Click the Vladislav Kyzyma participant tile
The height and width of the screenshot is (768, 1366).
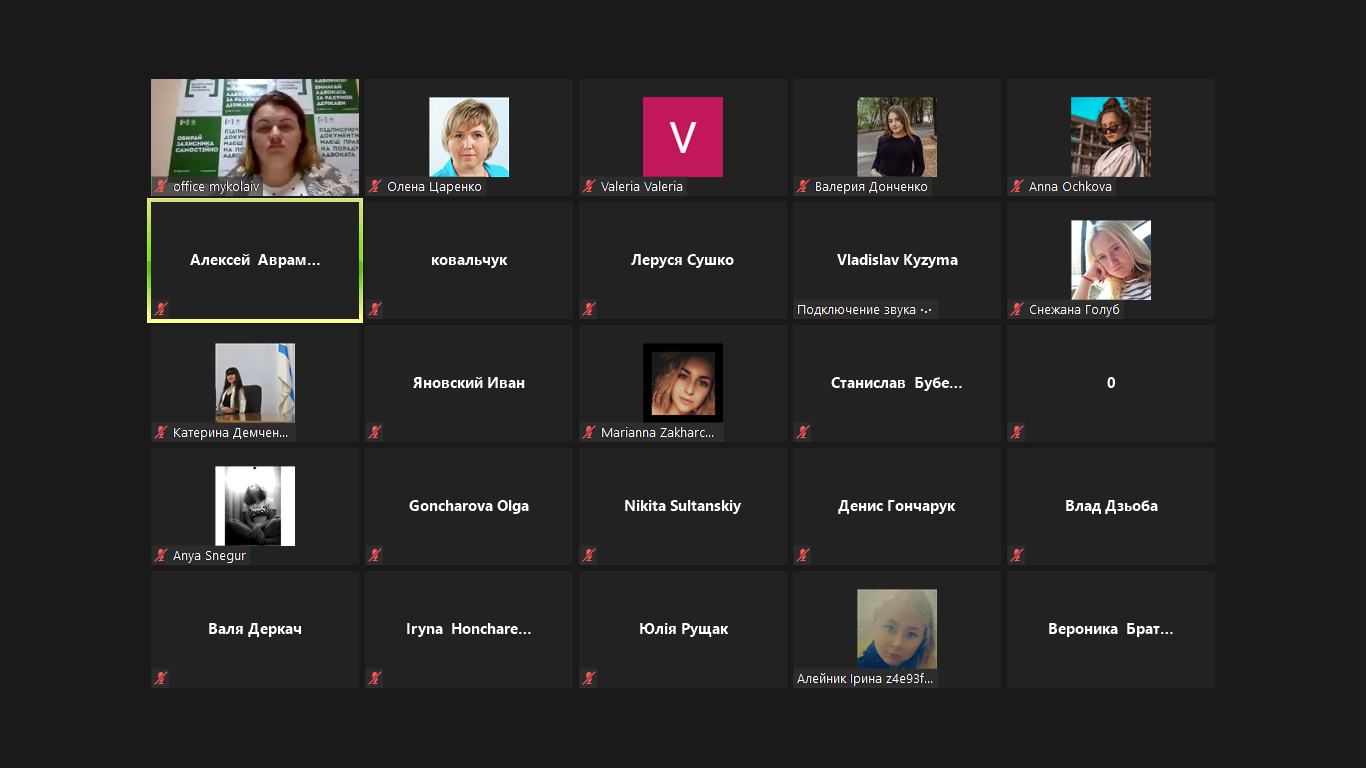[897, 260]
